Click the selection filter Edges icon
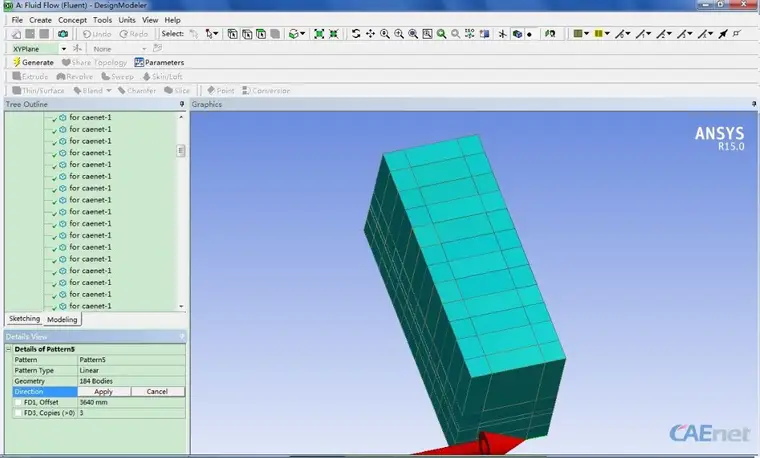760x458 pixels. coord(247,34)
